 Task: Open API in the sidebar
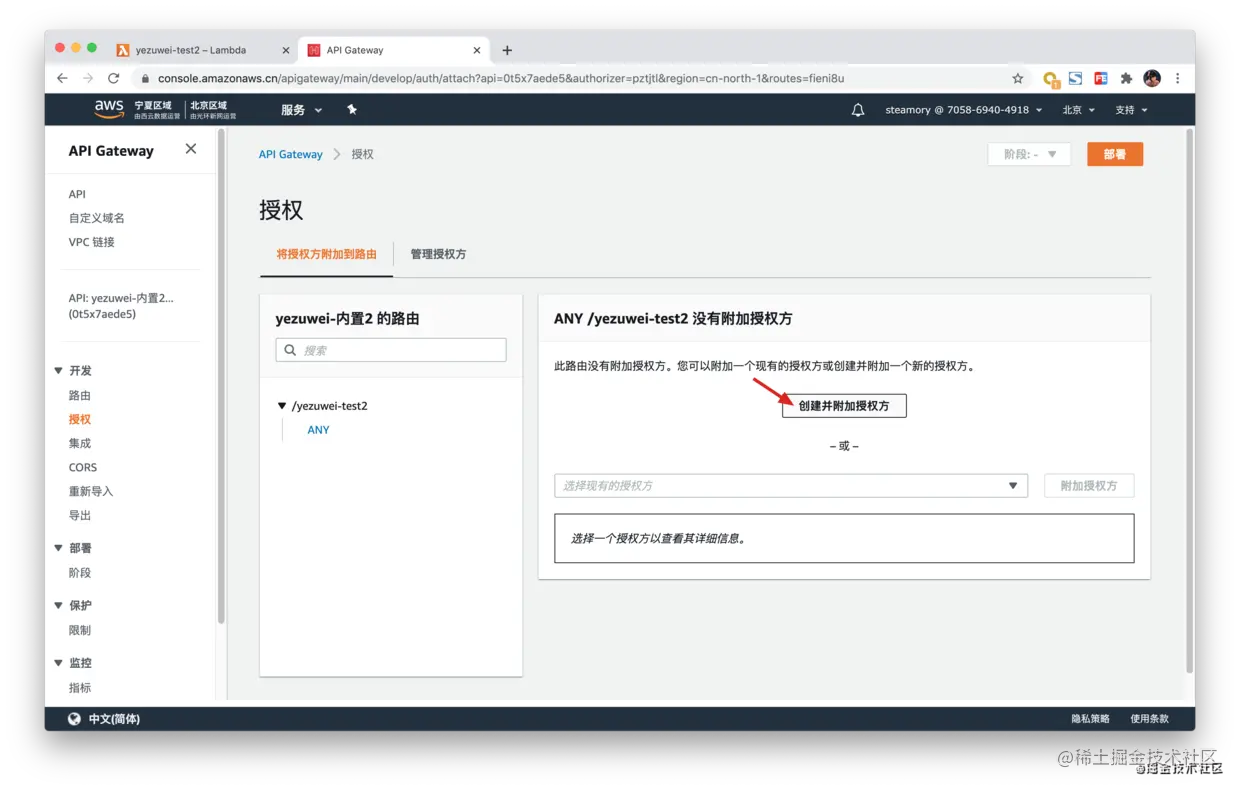tap(77, 195)
